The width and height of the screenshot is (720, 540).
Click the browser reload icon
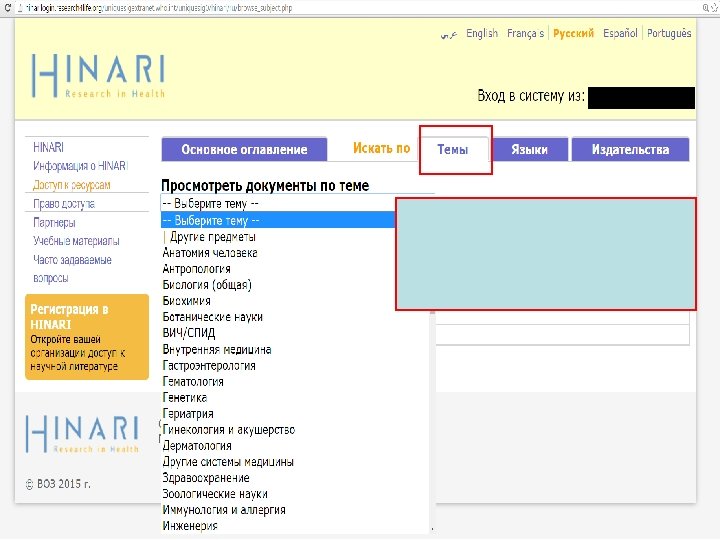pyautogui.click(x=8, y=7)
